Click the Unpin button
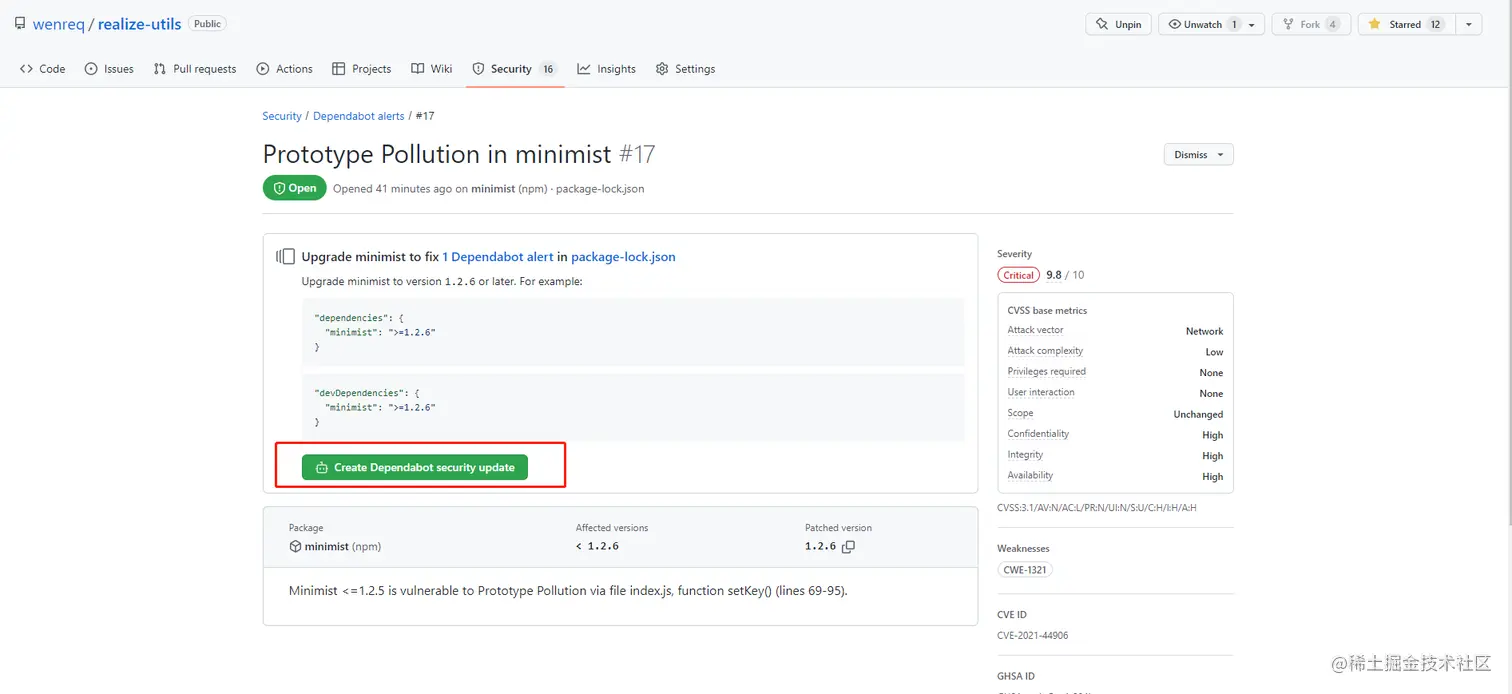This screenshot has height=694, width=1512. point(1119,24)
